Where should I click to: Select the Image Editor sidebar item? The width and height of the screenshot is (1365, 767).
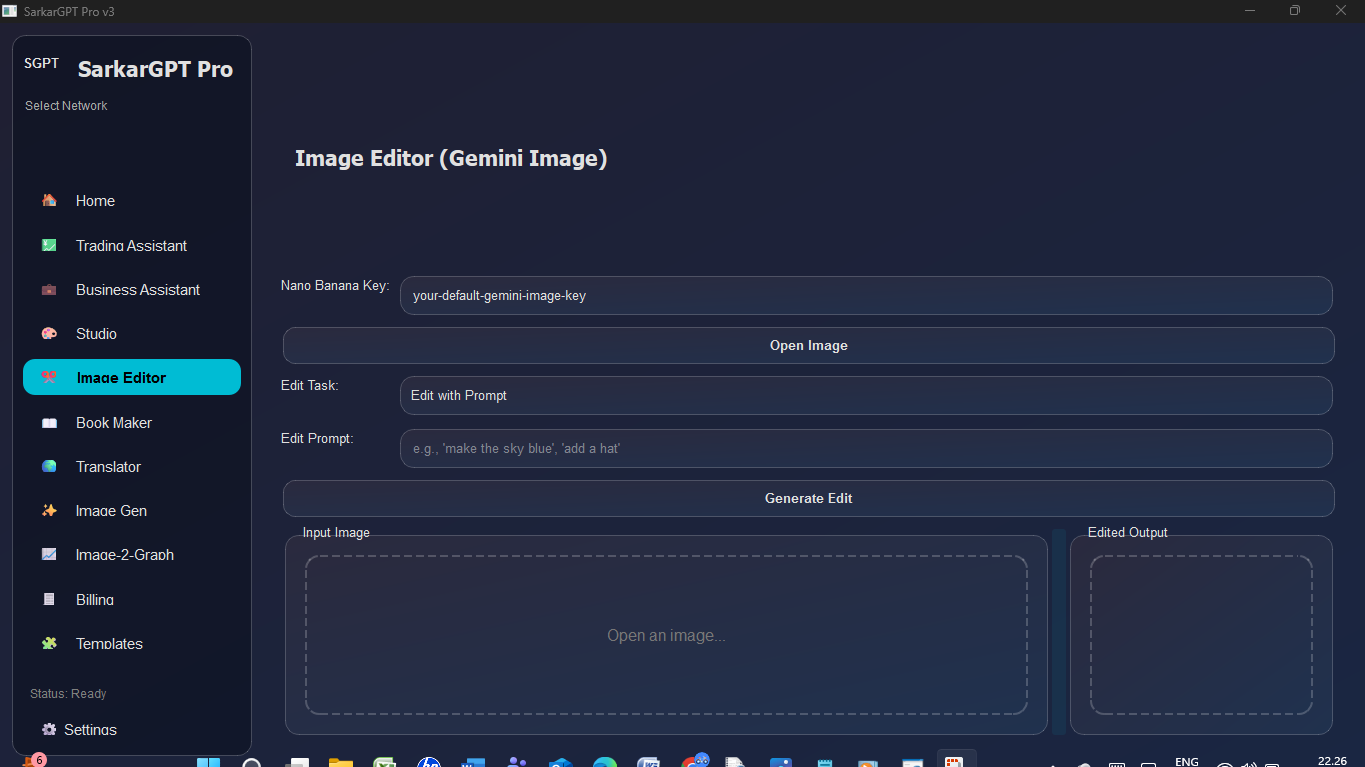click(x=132, y=377)
